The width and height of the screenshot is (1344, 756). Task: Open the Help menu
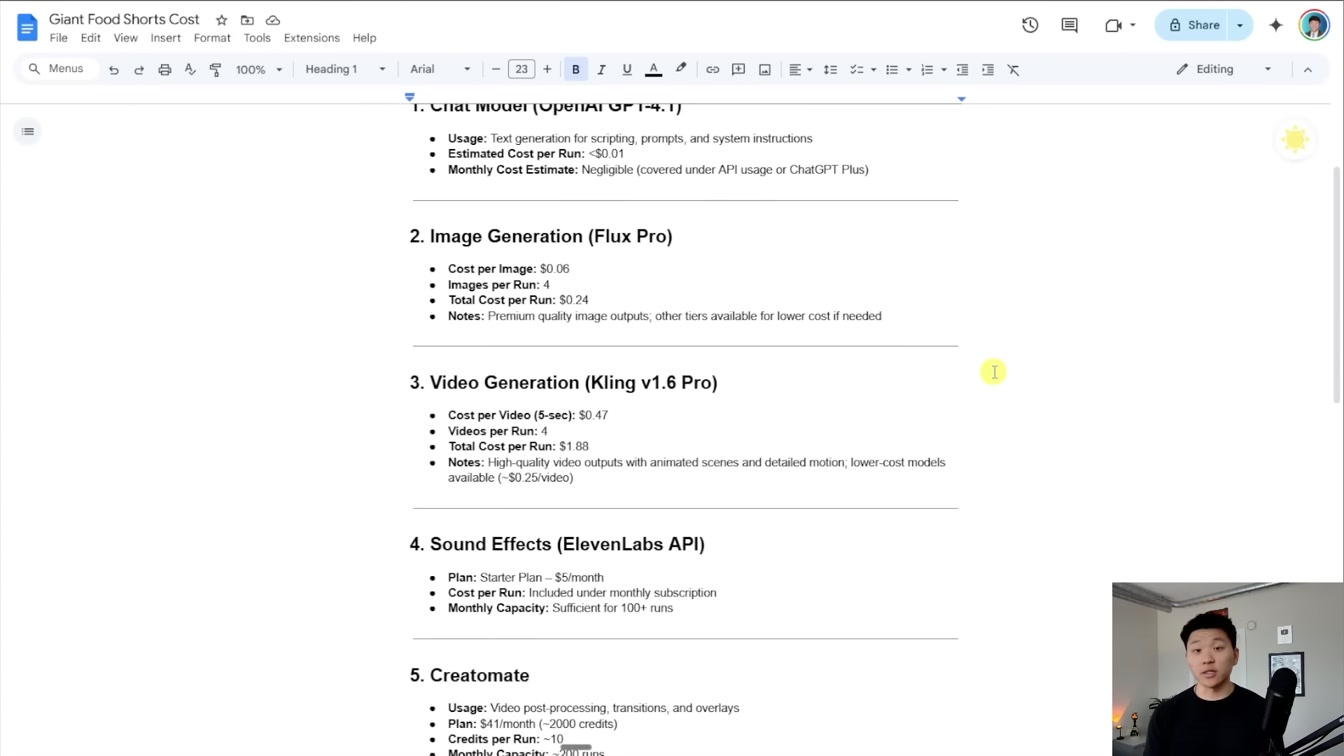click(x=364, y=38)
